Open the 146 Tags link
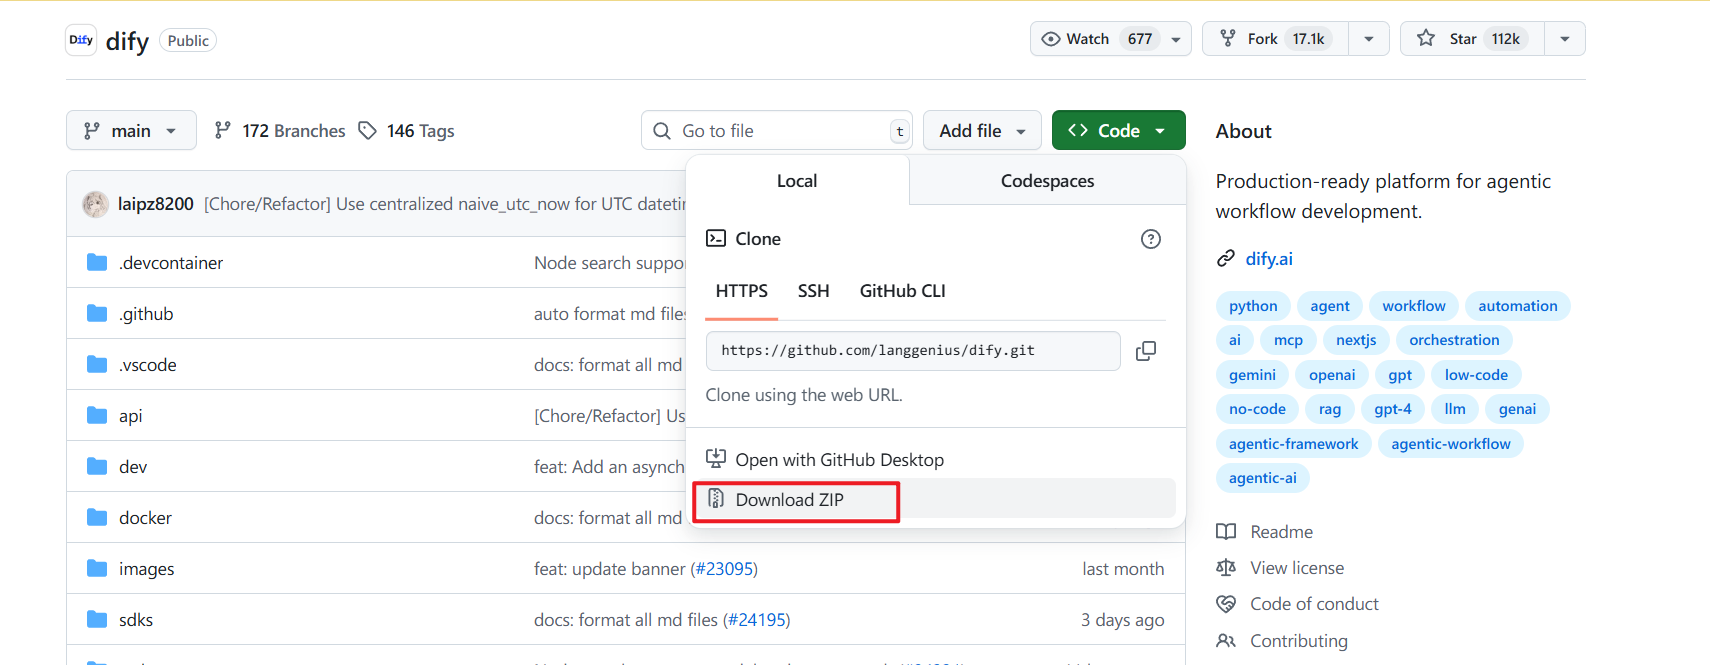The width and height of the screenshot is (1710, 665). 407,131
